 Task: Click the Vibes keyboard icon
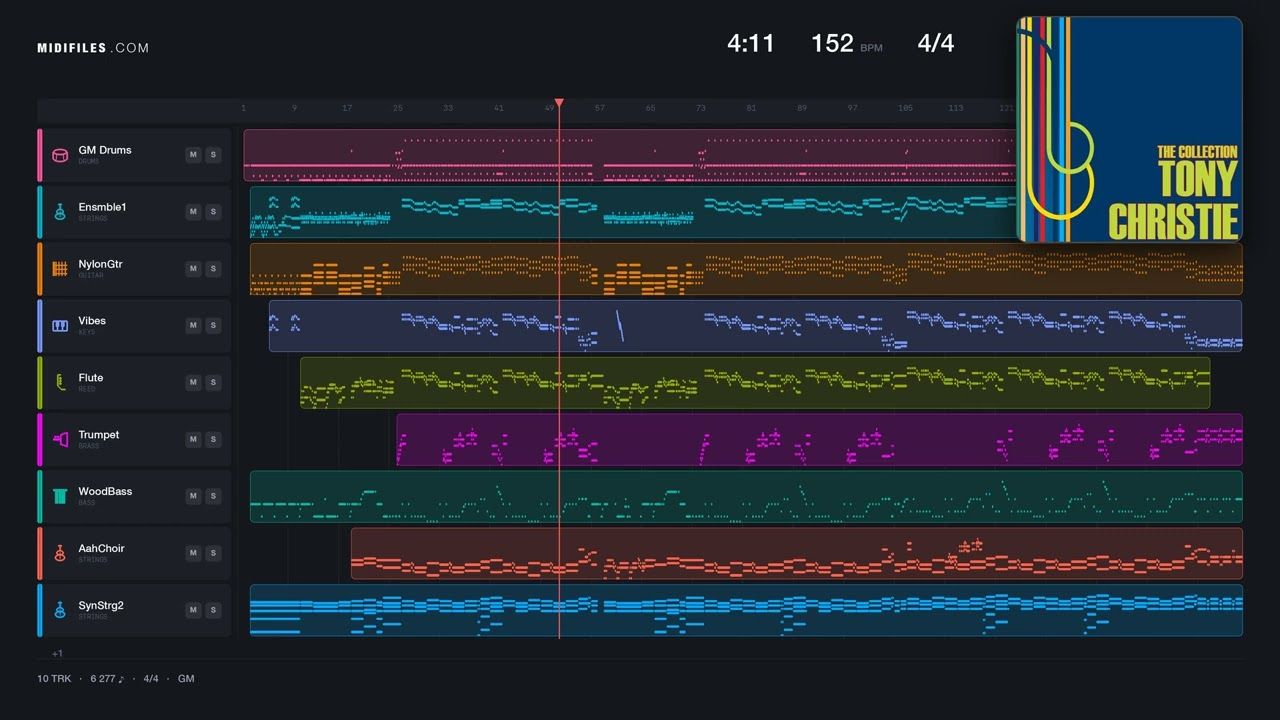point(60,326)
